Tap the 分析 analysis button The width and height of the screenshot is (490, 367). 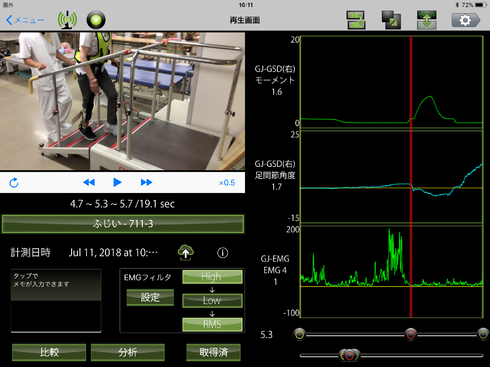pos(128,352)
